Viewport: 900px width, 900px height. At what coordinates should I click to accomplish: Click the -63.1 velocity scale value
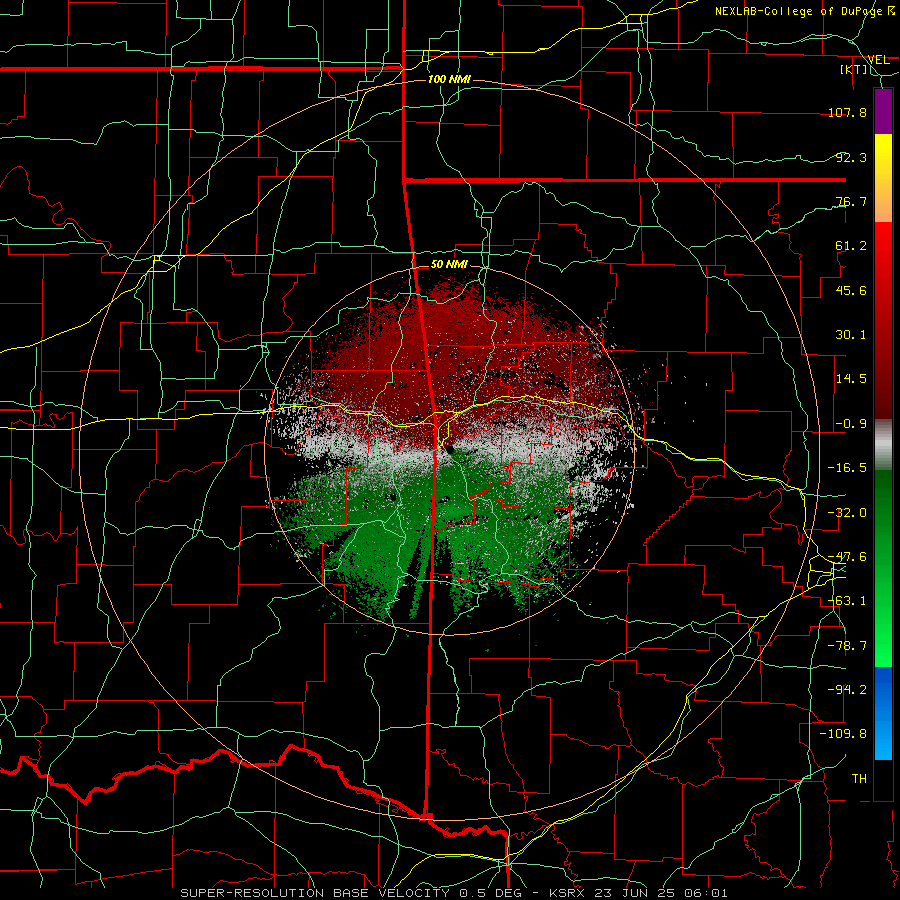pyautogui.click(x=847, y=601)
